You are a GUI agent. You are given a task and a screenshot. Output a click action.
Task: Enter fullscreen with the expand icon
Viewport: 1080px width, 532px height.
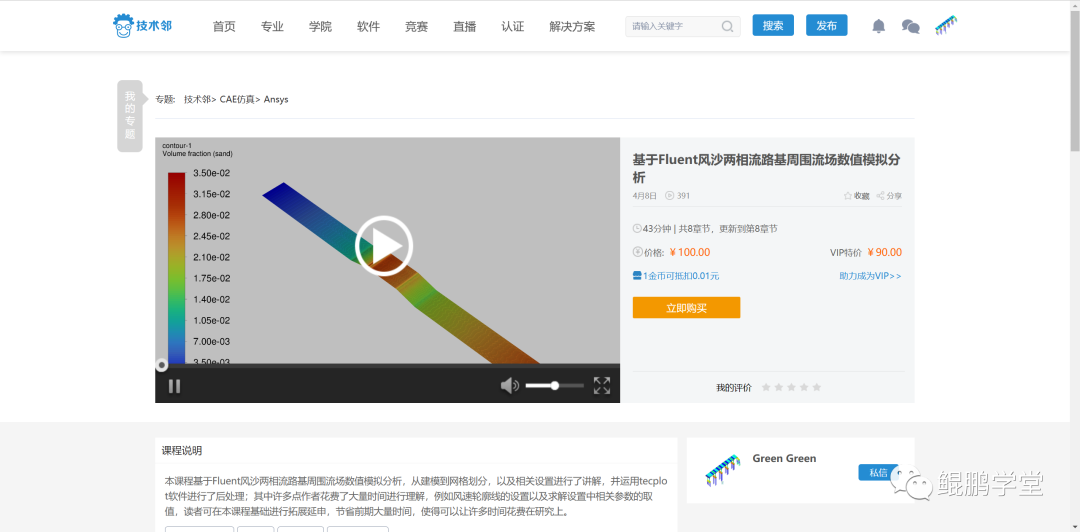[602, 386]
